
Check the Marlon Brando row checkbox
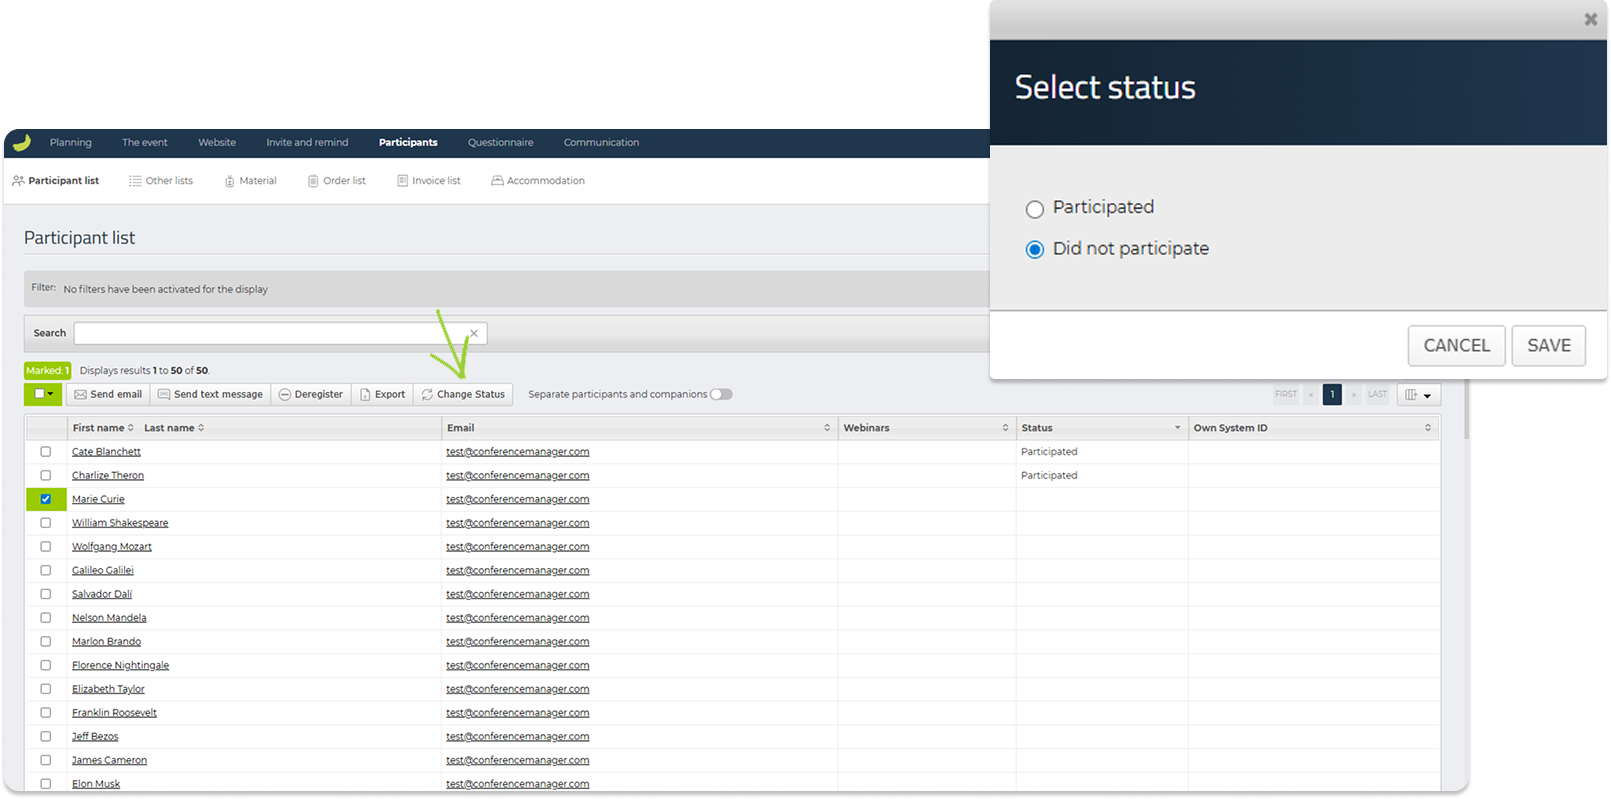46,642
